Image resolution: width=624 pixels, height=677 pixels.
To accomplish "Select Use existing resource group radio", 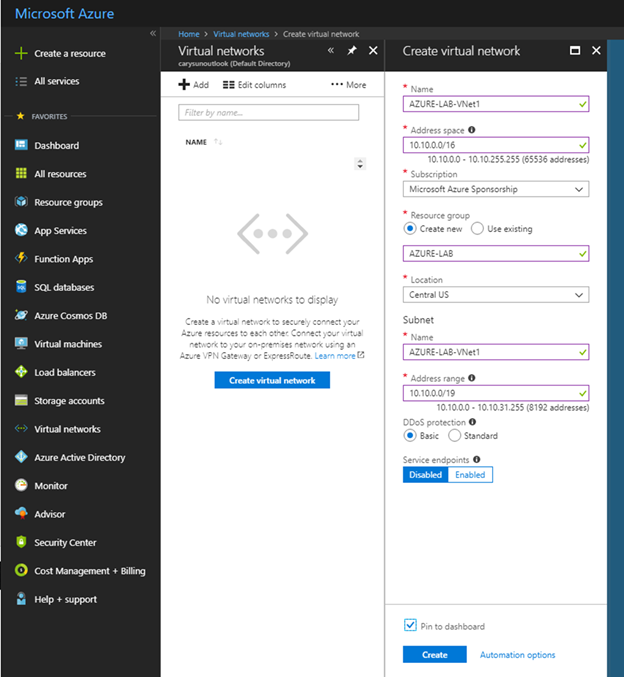I will tap(477, 228).
